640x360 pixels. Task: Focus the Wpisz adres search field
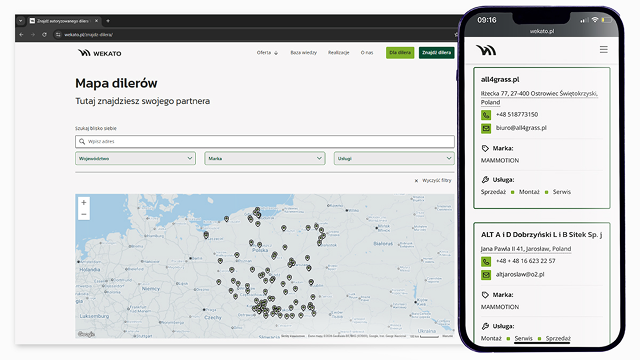(x=264, y=141)
